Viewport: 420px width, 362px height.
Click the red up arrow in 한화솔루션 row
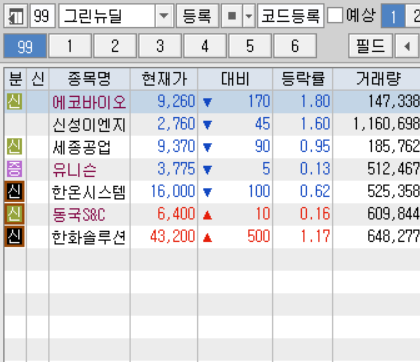point(207,237)
